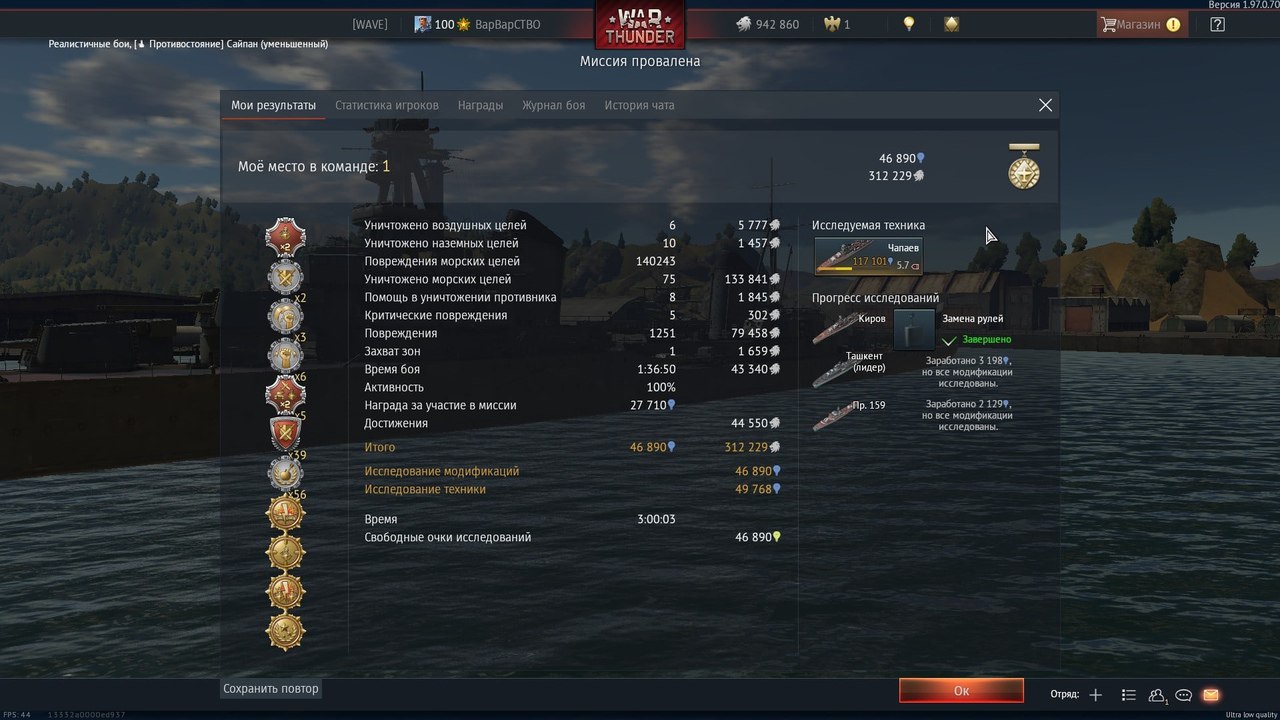The image size is (1280, 720).
Task: Add a squad member with plus icon
Action: point(1096,695)
